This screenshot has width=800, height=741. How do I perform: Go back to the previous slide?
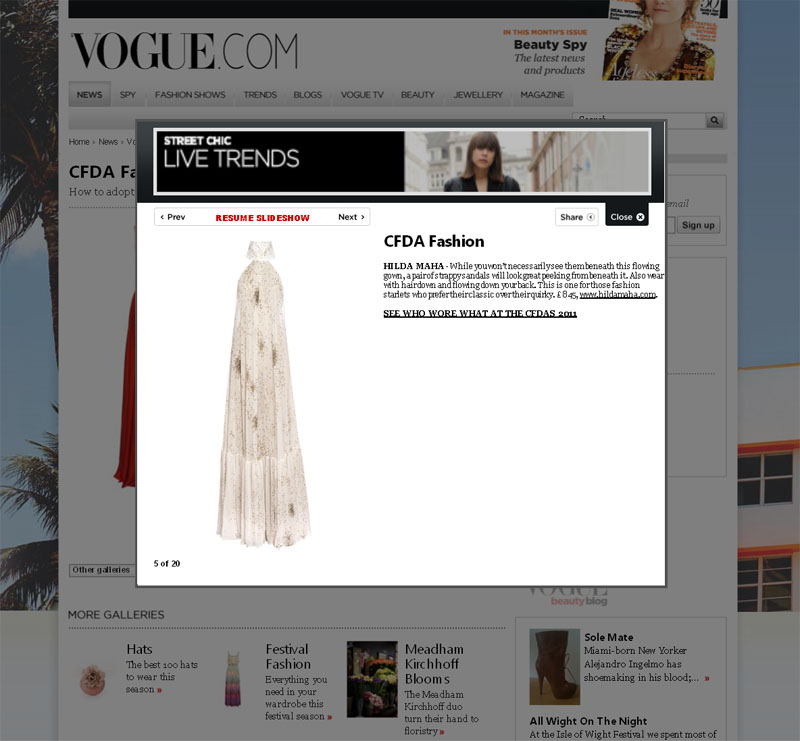pos(172,217)
